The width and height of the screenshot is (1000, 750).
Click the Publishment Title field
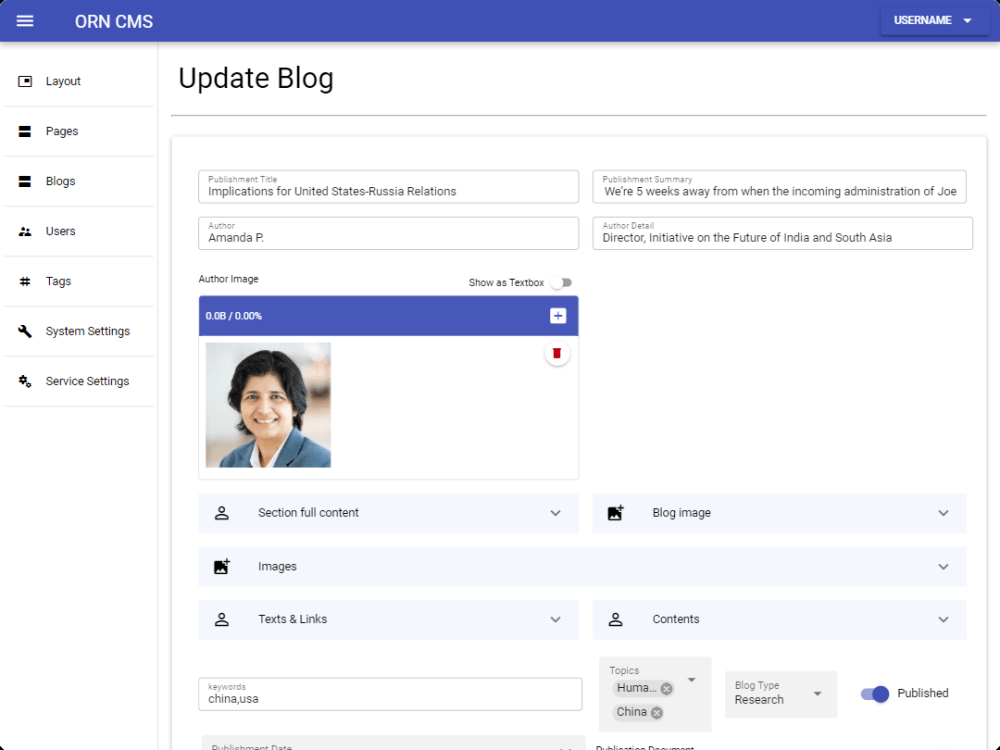388,187
